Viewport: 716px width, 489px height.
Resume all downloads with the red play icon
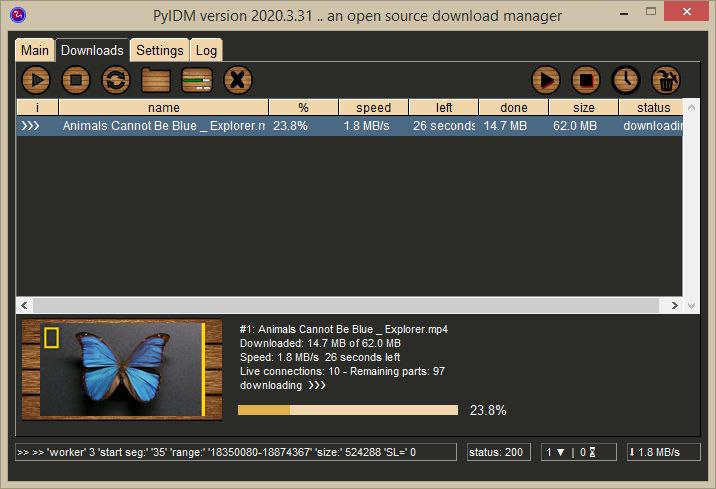point(546,80)
